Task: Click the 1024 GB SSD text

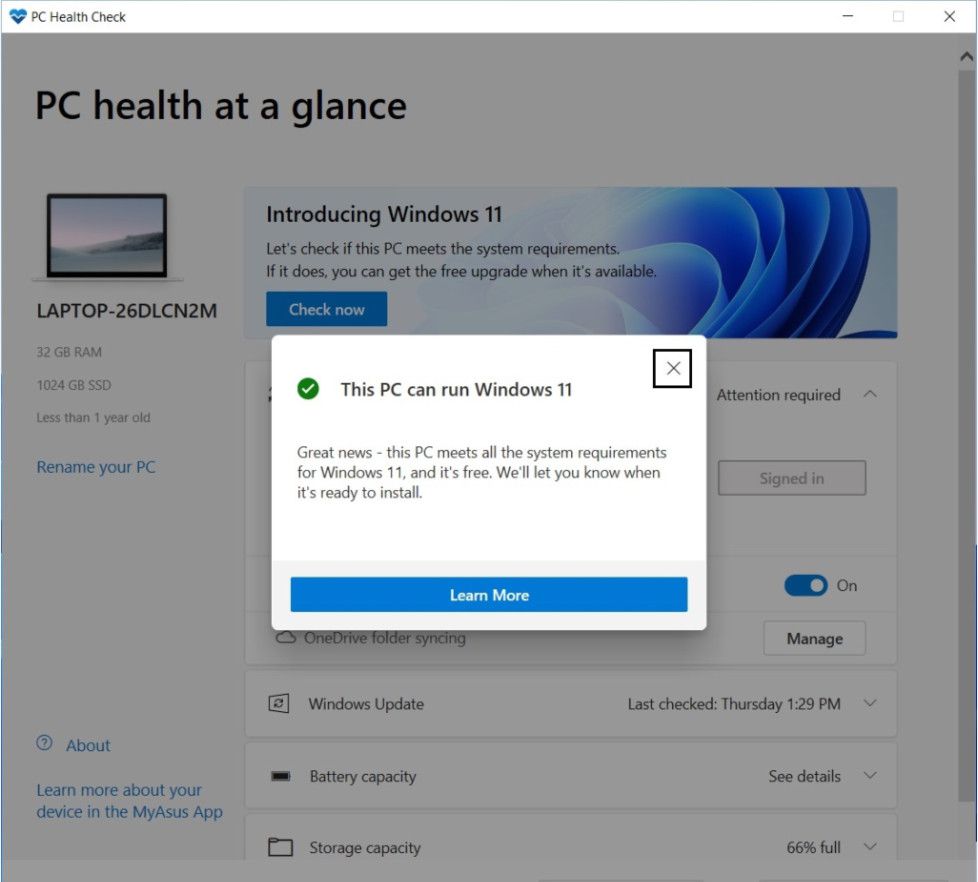Action: [74, 385]
